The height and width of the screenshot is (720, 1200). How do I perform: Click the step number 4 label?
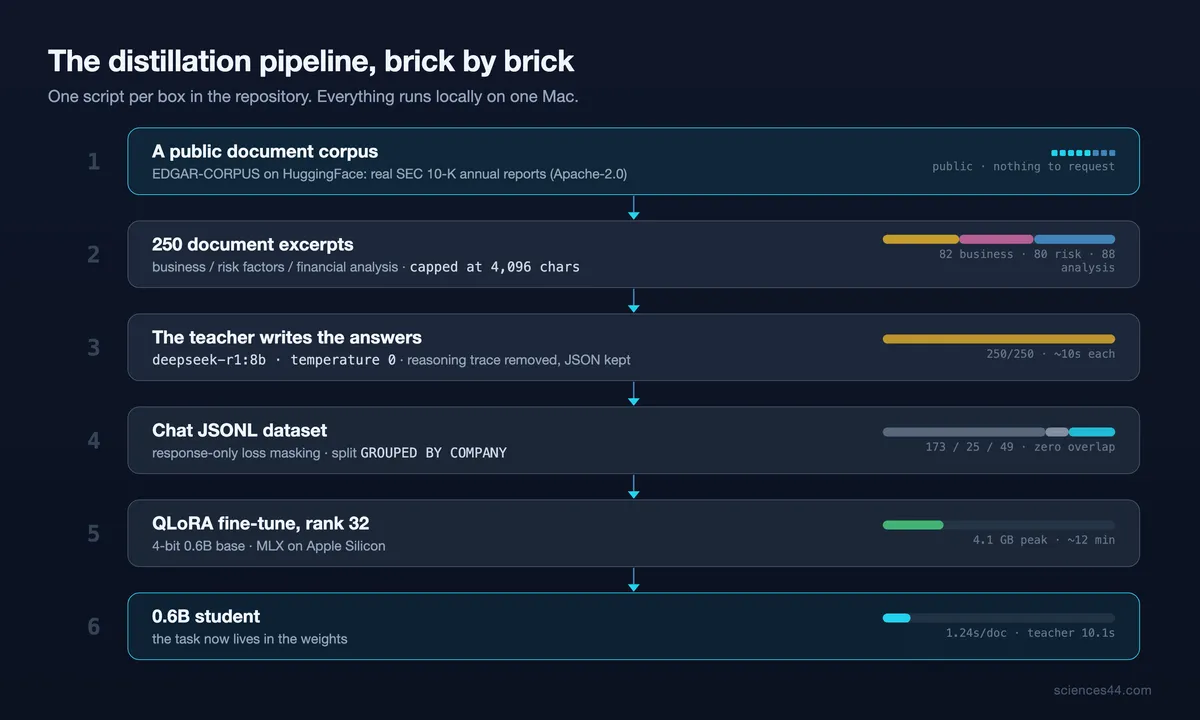(93, 440)
